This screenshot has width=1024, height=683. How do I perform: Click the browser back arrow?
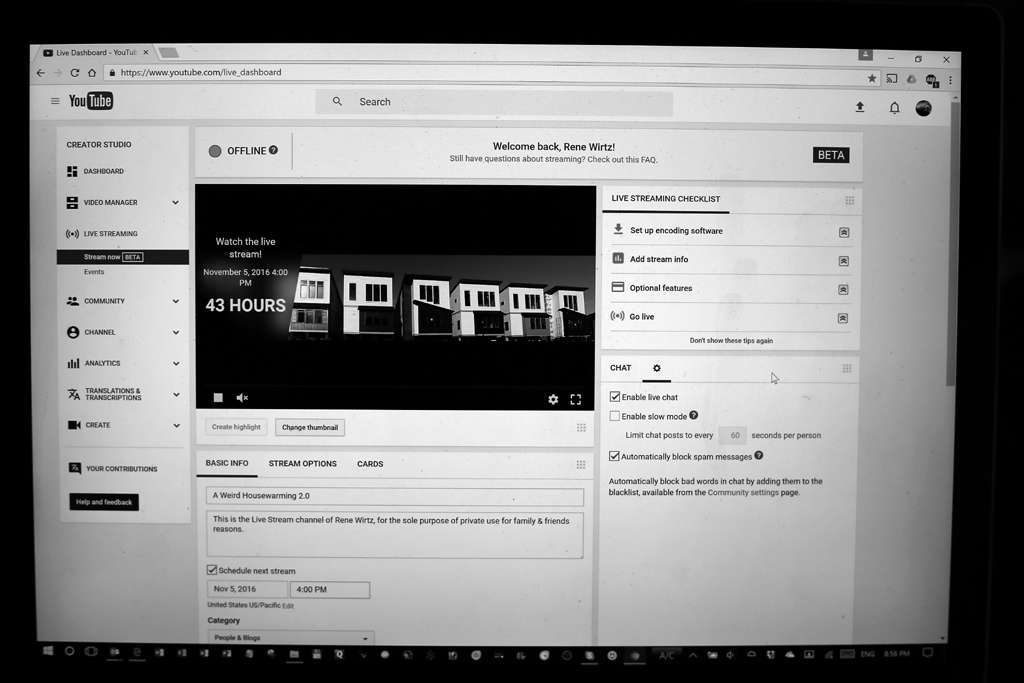(41, 72)
